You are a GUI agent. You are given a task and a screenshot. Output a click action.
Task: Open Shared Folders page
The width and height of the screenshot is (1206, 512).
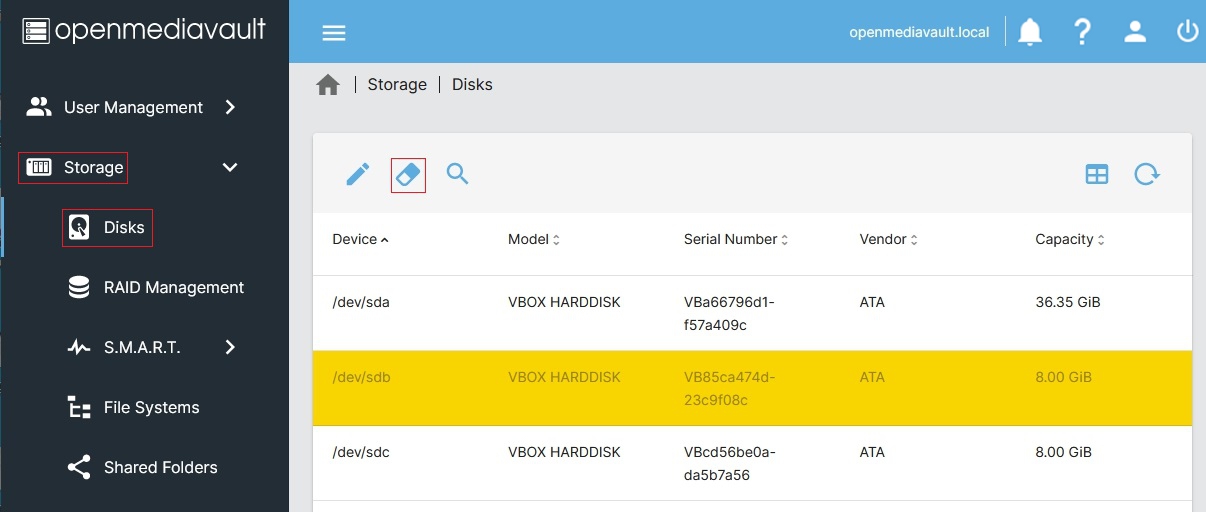(160, 467)
